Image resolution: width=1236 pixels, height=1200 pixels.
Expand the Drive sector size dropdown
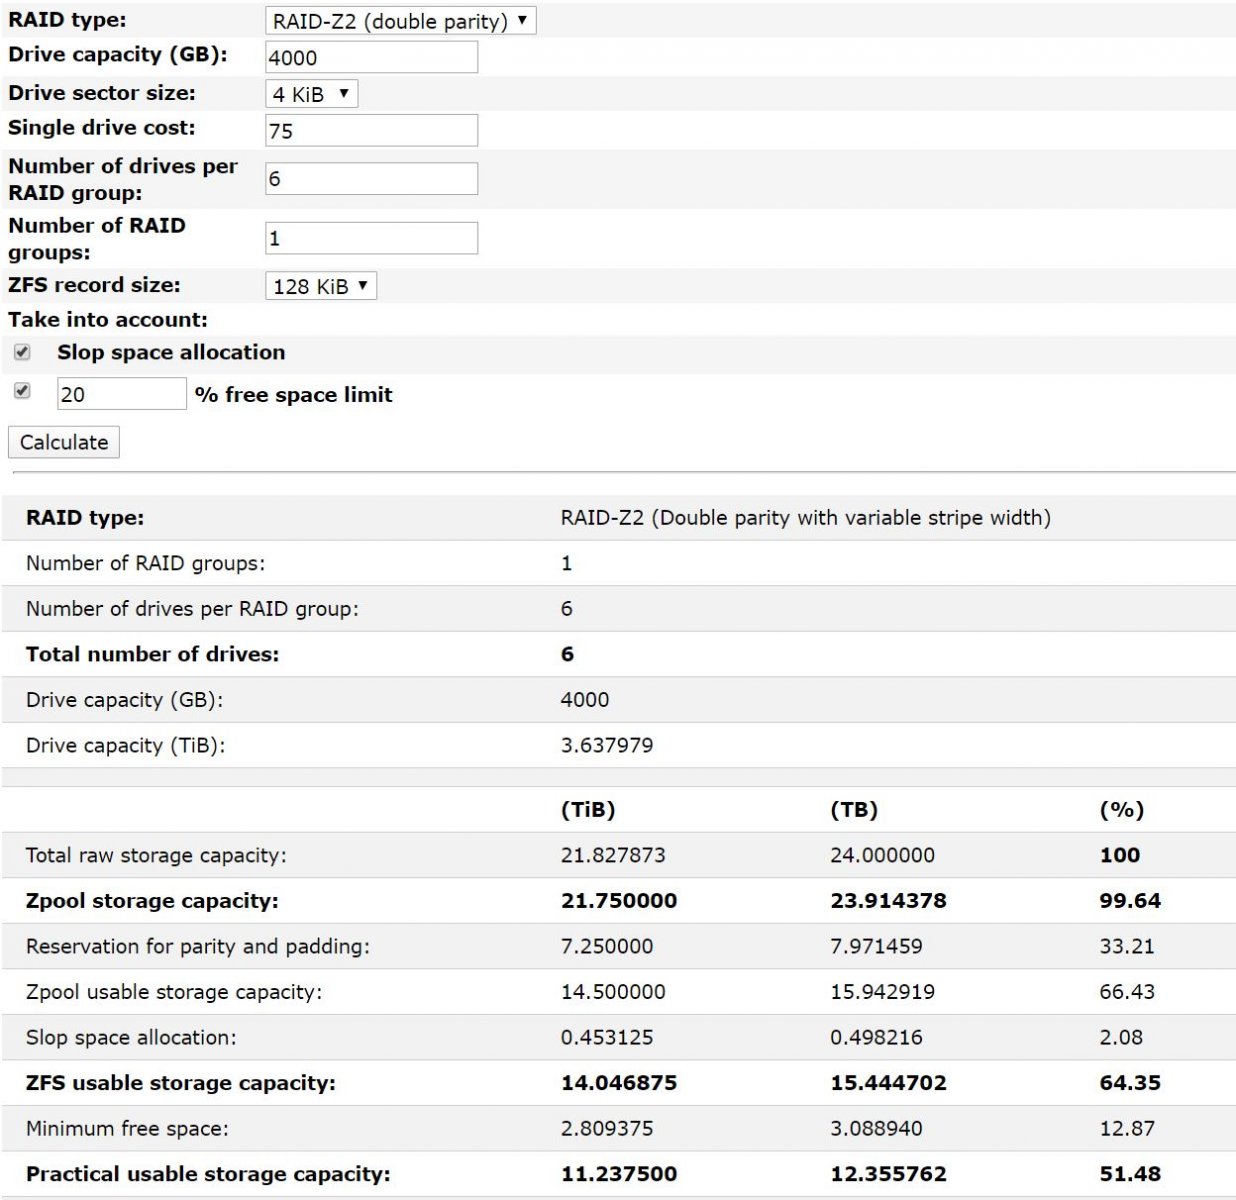click(311, 94)
